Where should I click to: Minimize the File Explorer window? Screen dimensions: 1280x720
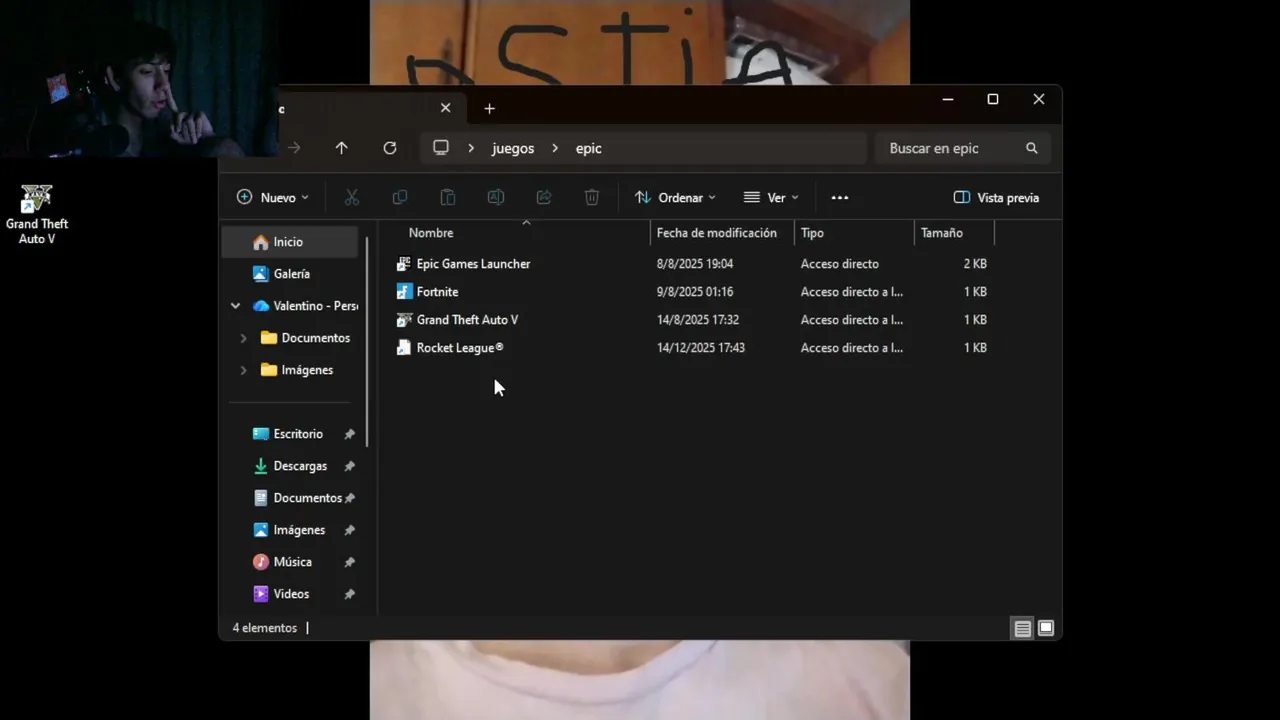(x=948, y=99)
